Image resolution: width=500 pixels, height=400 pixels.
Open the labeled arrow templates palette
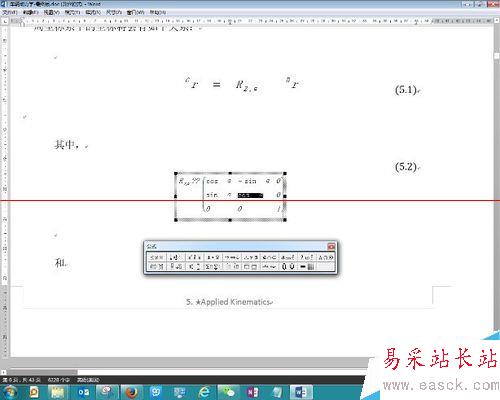coord(269,266)
